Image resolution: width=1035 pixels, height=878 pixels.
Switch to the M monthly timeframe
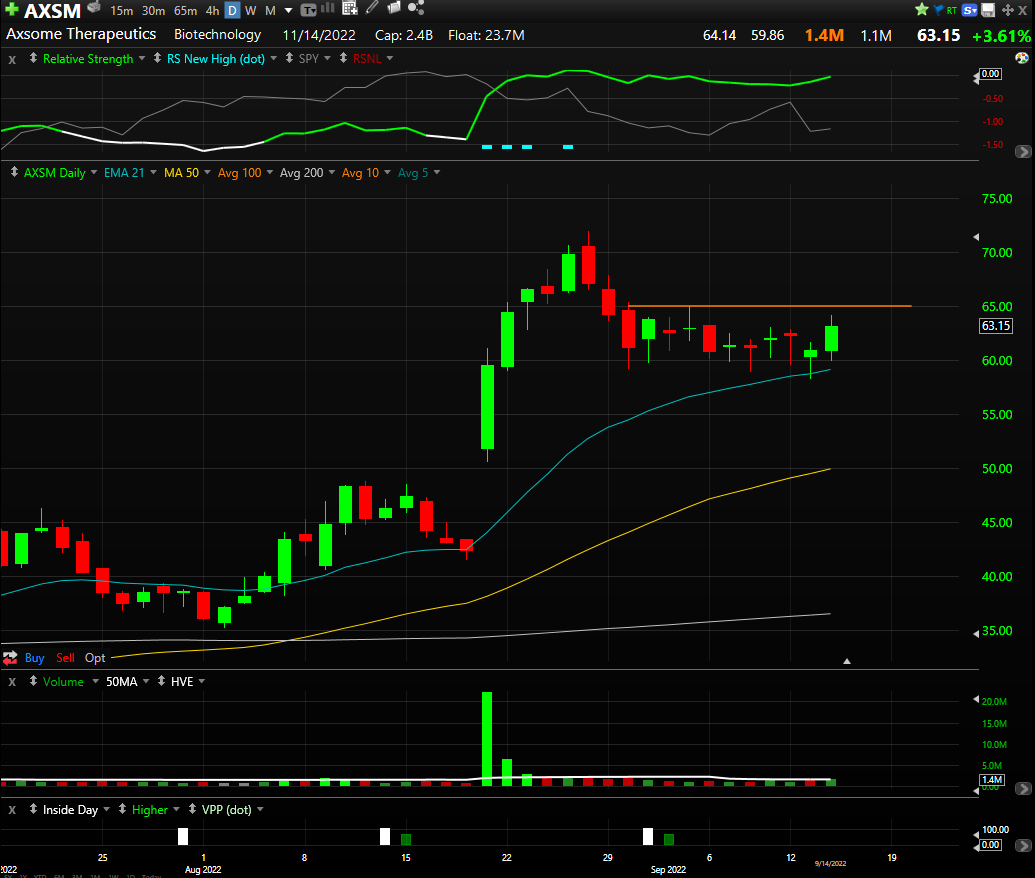270,11
